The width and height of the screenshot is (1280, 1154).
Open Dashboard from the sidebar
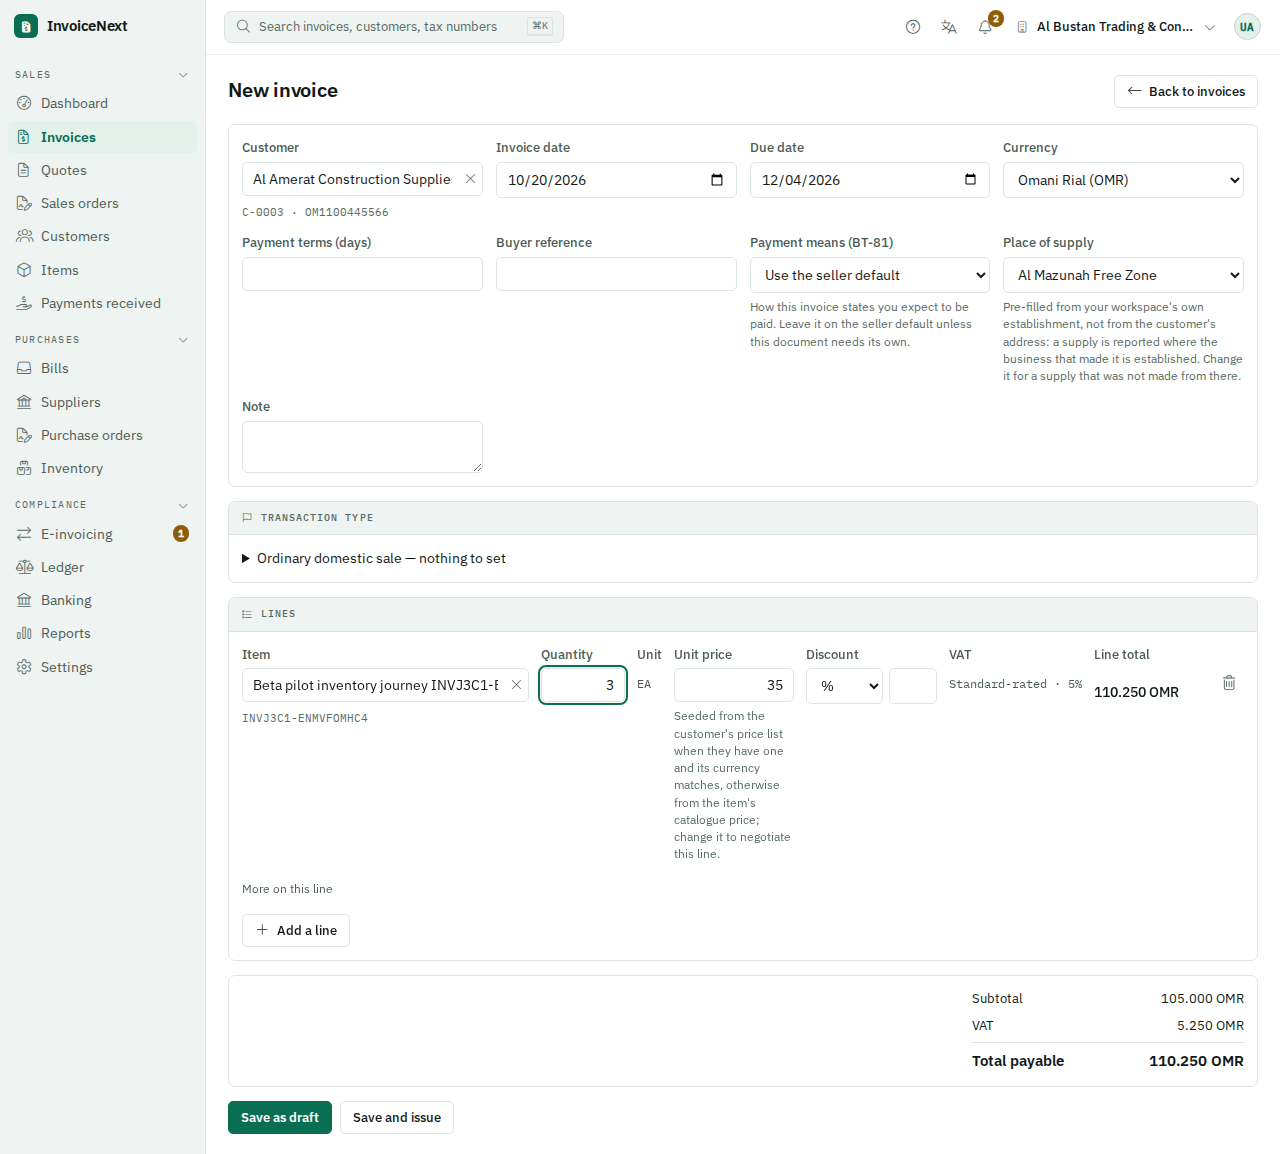[x=103, y=103]
